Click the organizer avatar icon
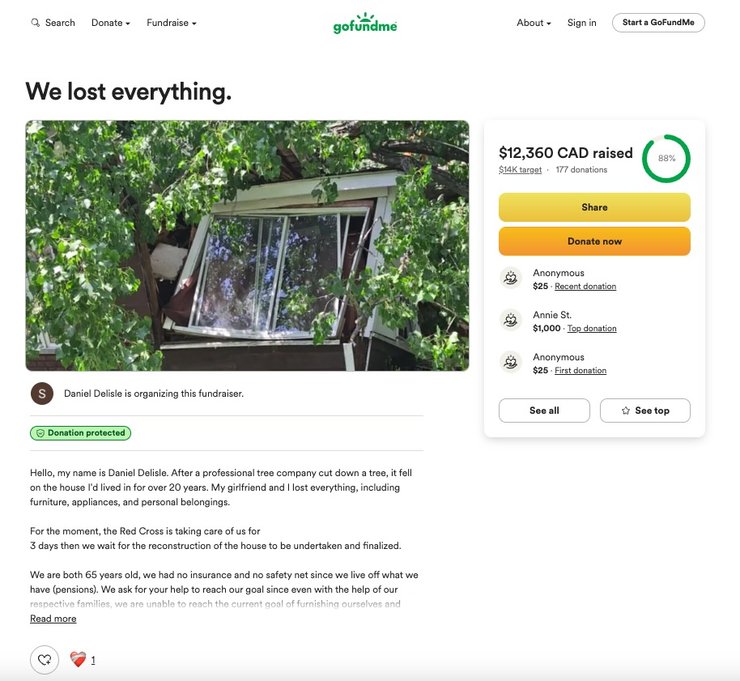Viewport: 740px width, 681px height. (42, 393)
